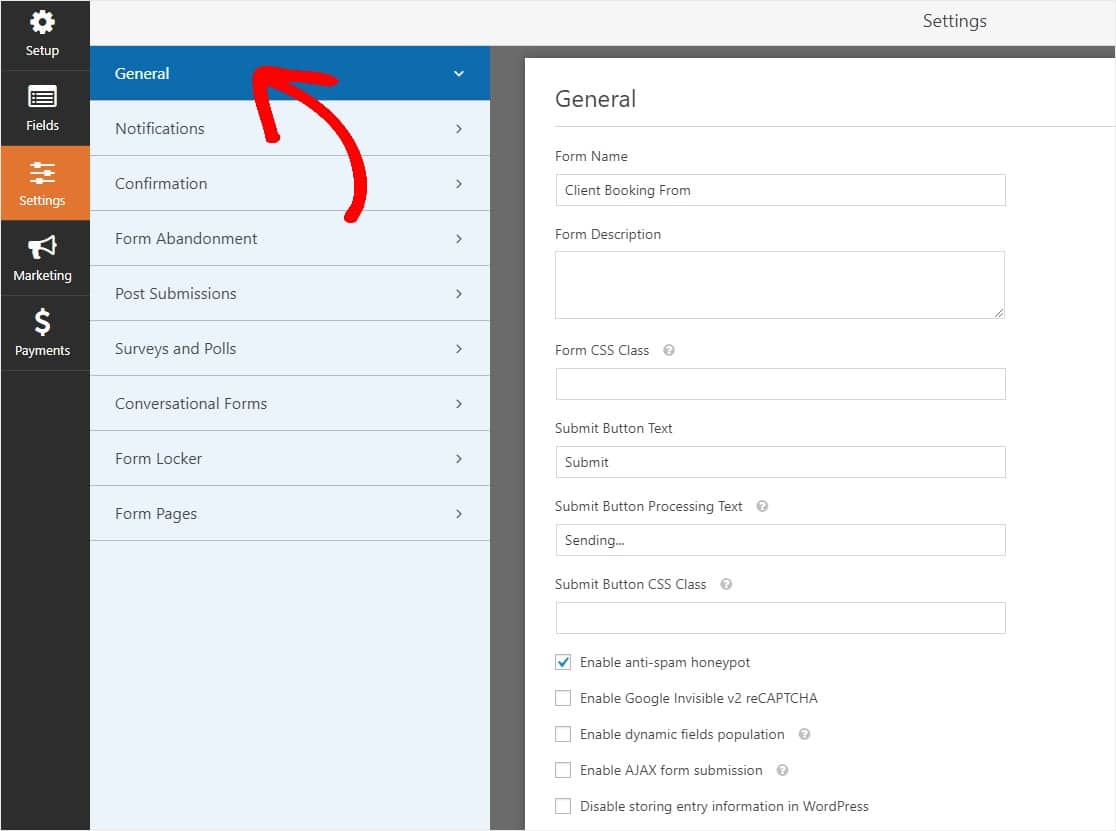The height and width of the screenshot is (831, 1116).
Task: Open Post Submissions settings
Action: click(x=290, y=294)
